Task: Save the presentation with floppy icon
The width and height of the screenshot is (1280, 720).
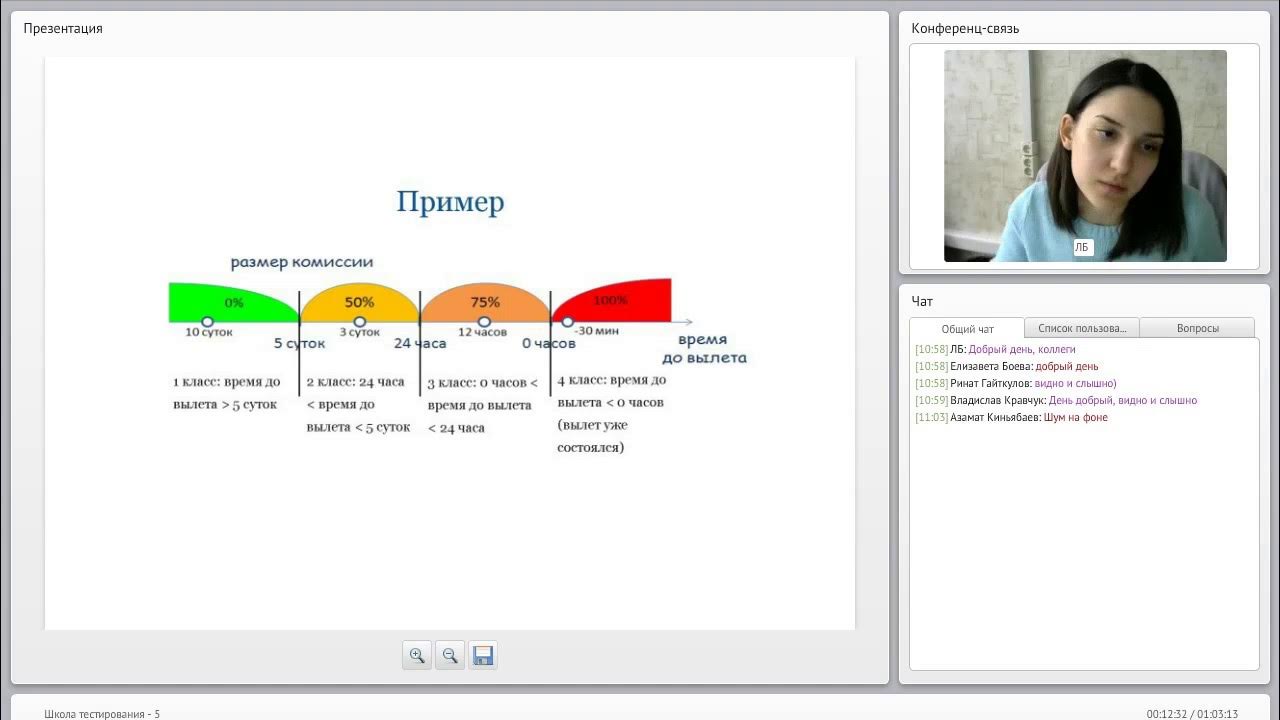Action: (483, 656)
